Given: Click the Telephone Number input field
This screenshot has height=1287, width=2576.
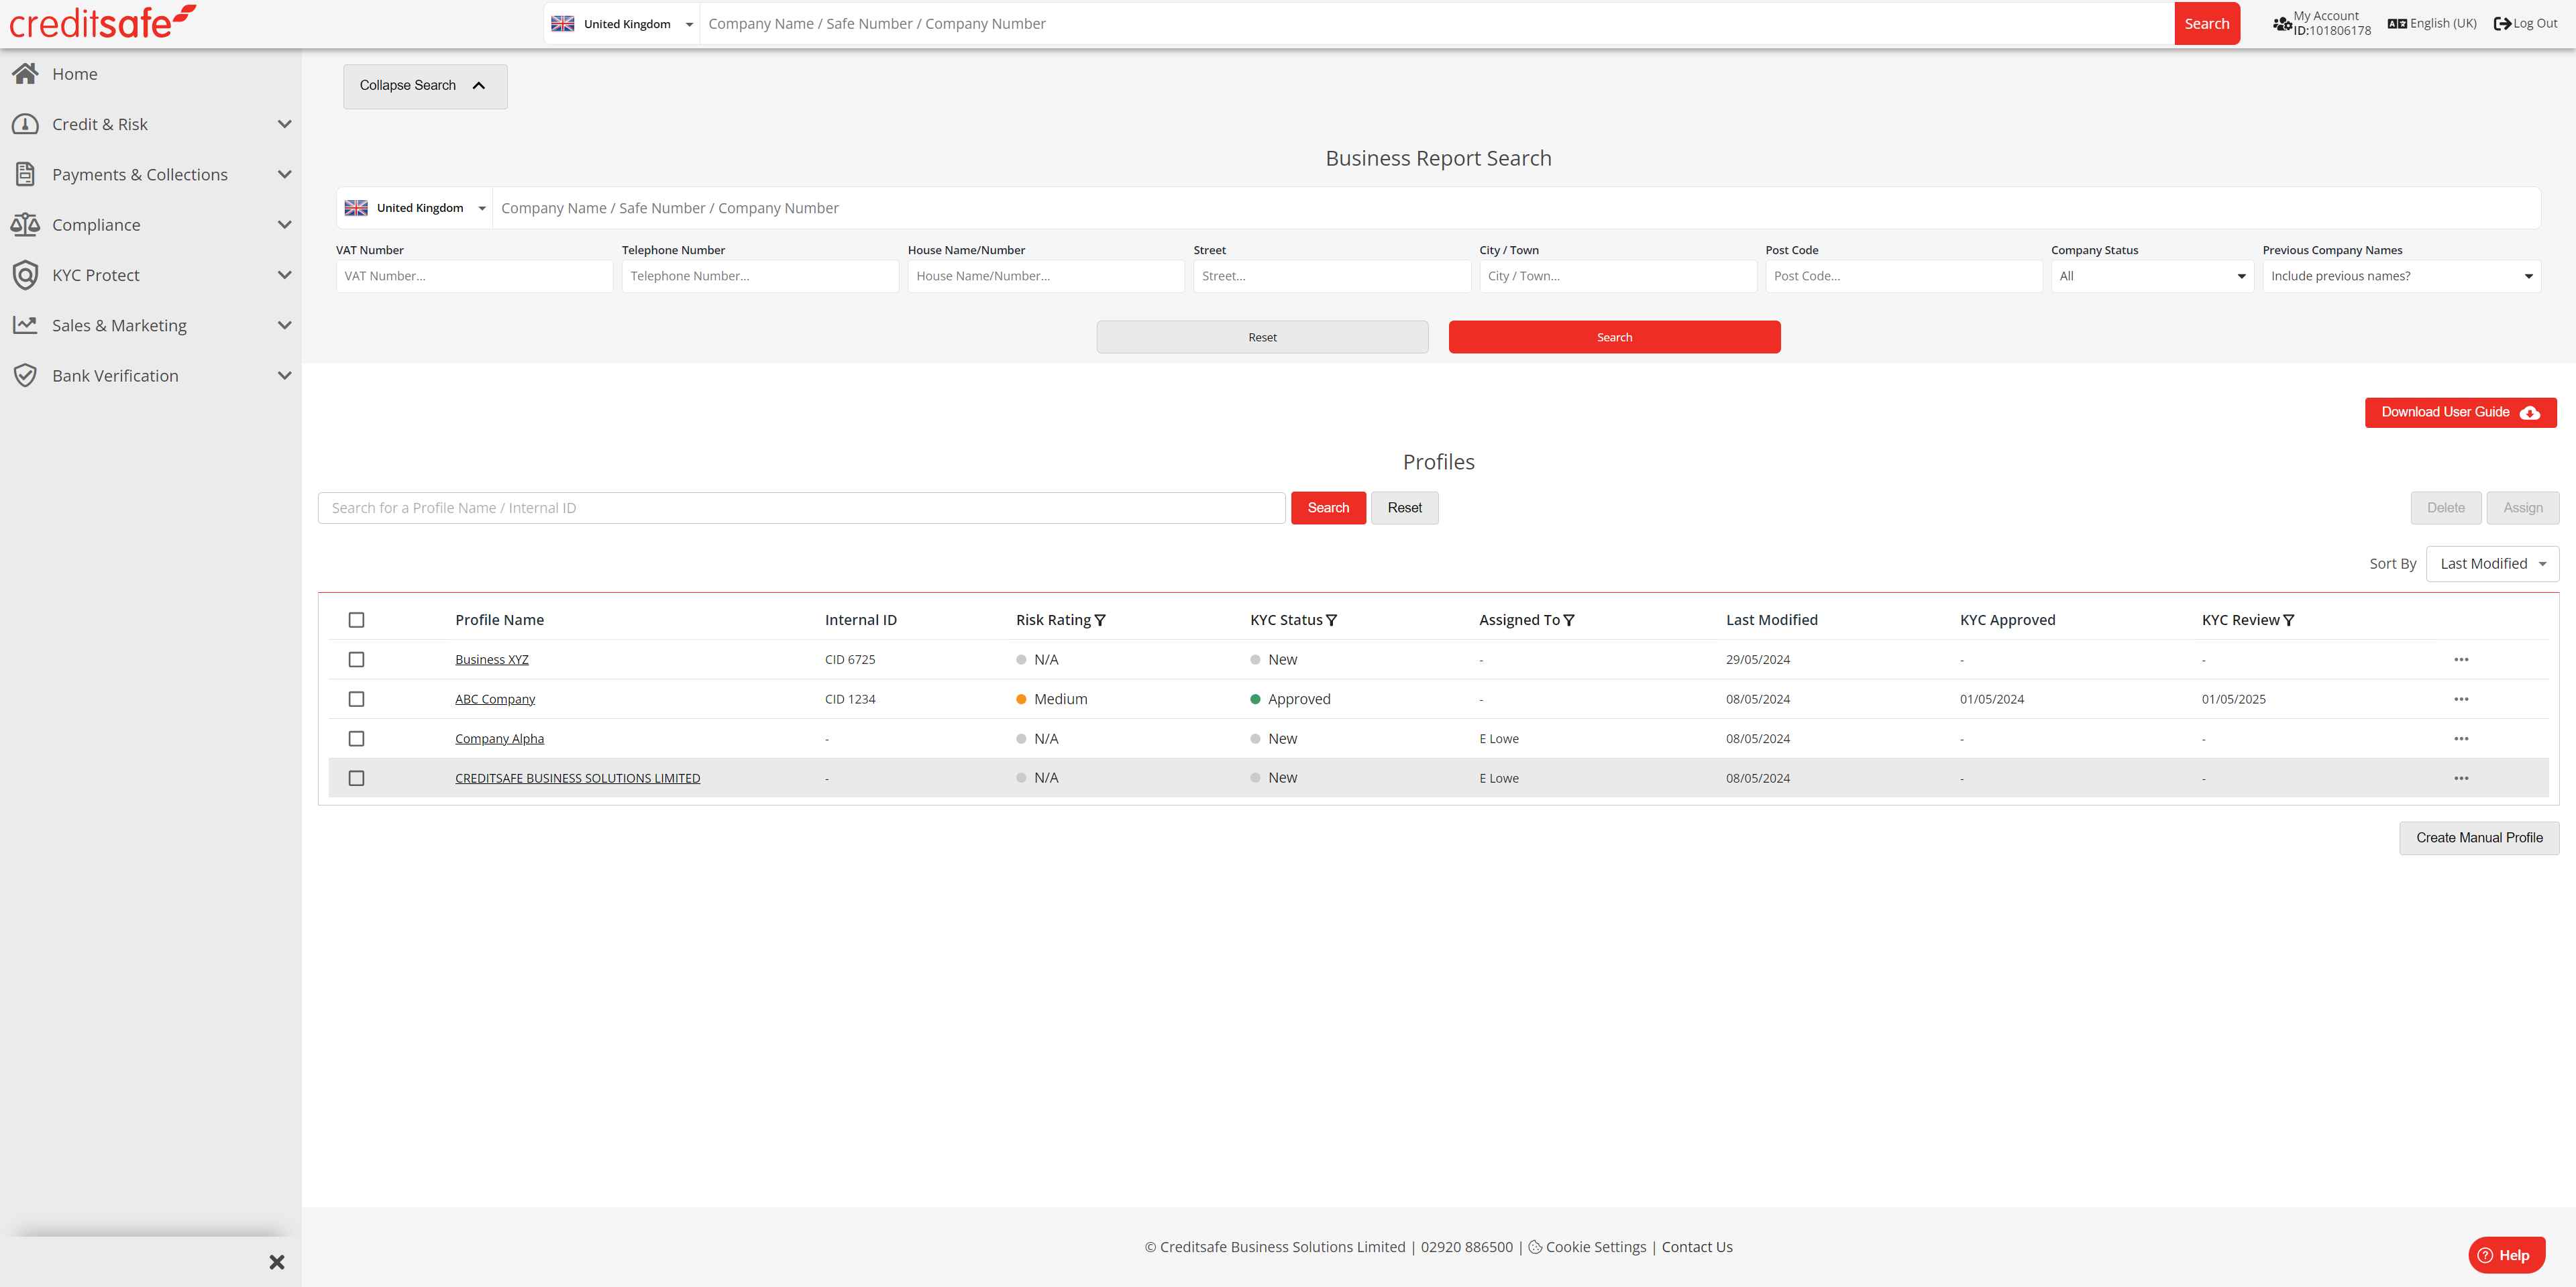Looking at the screenshot, I should point(760,276).
